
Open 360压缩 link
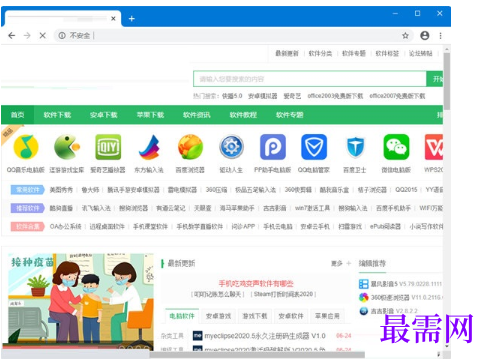pos(216,190)
